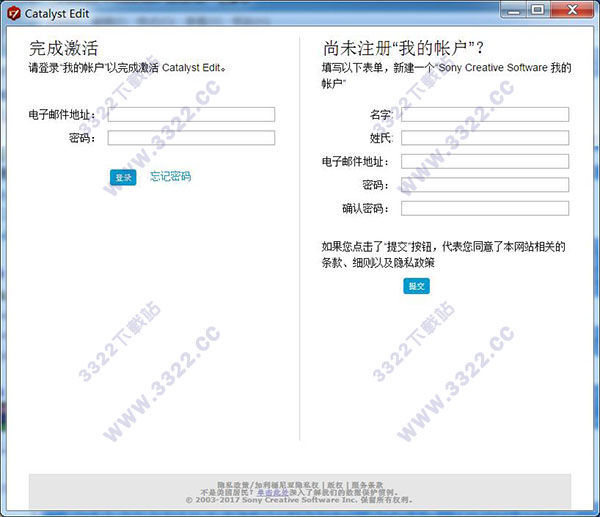Open the 单击此处 footer link
This screenshot has height=517, width=600.
coord(272,493)
